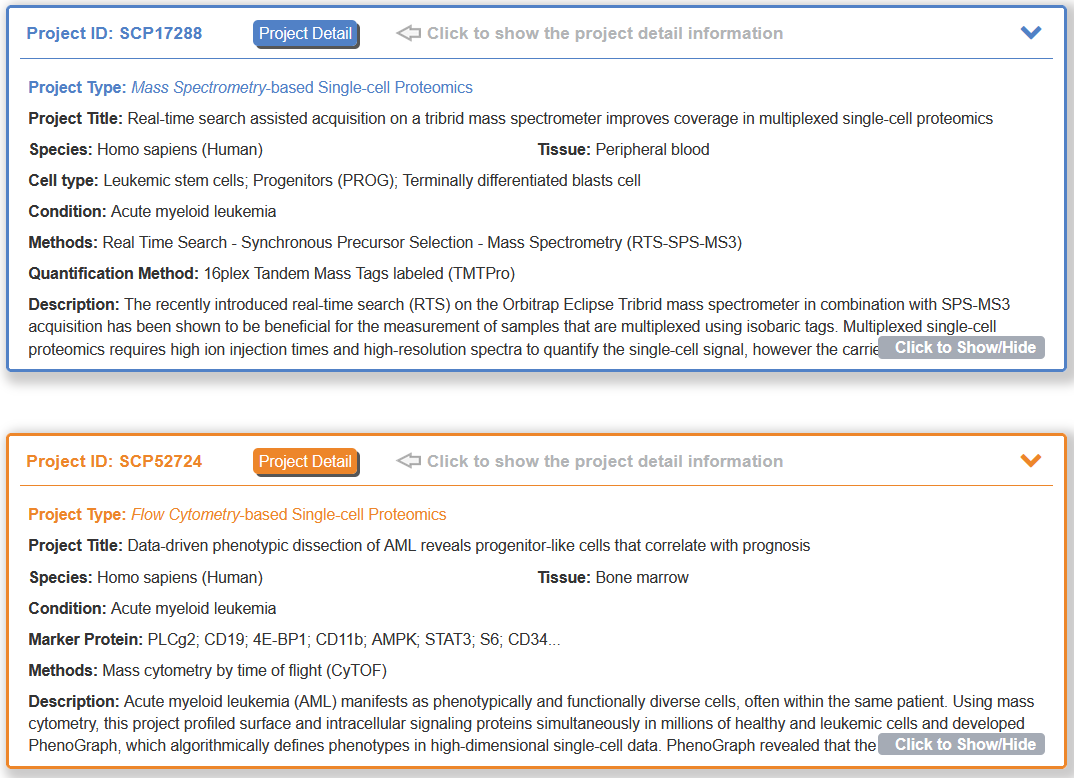Open the Project ID: SCP17288 link
Screen dimensions: 1074x778
pyautogui.click(x=114, y=34)
